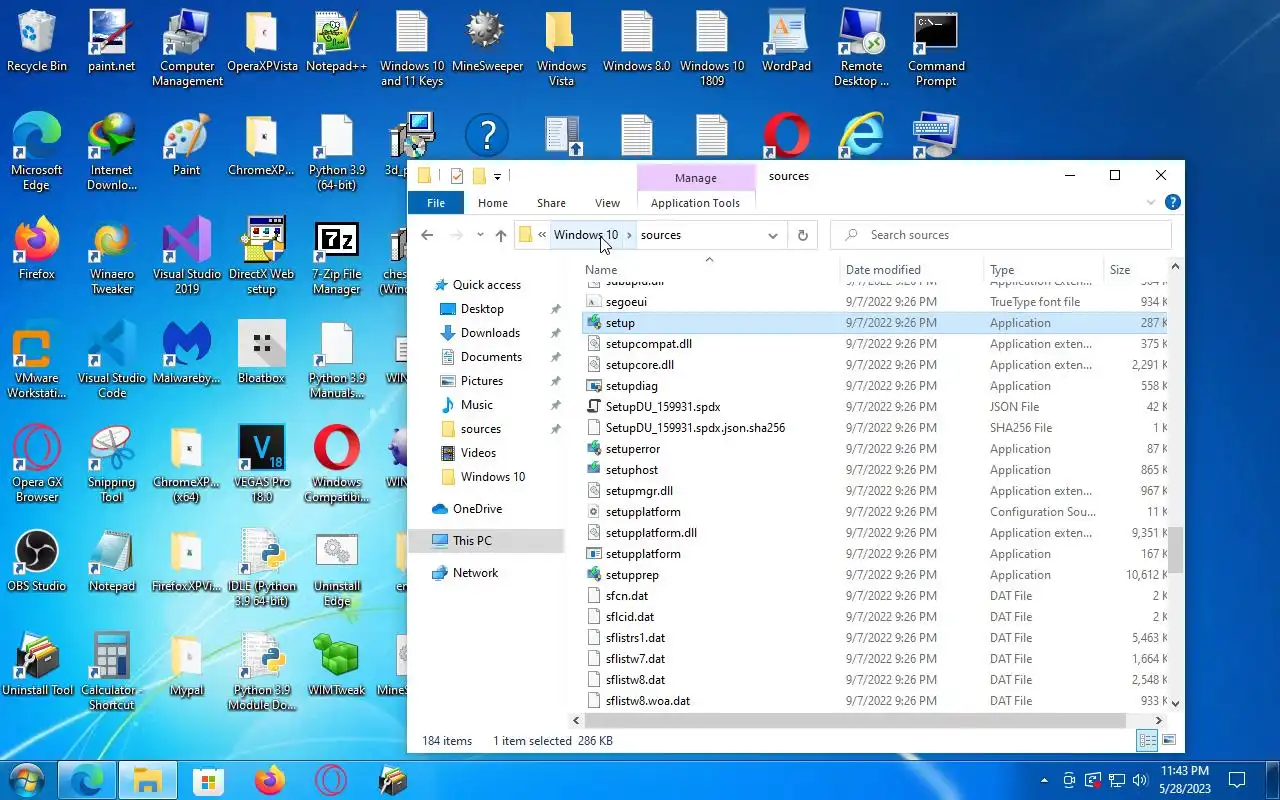Select Downloads in navigation pane
Viewport: 1280px width, 800px height.
click(490, 333)
